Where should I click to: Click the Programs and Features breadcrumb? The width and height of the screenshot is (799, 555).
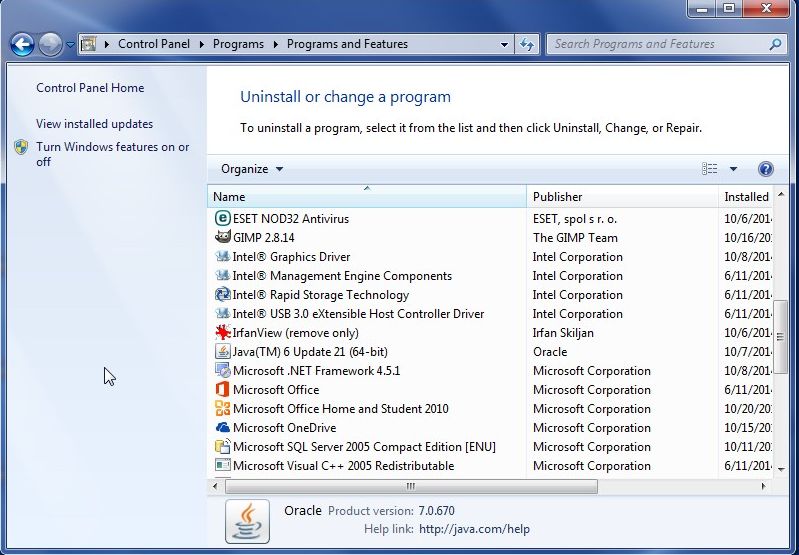pyautogui.click(x=347, y=44)
